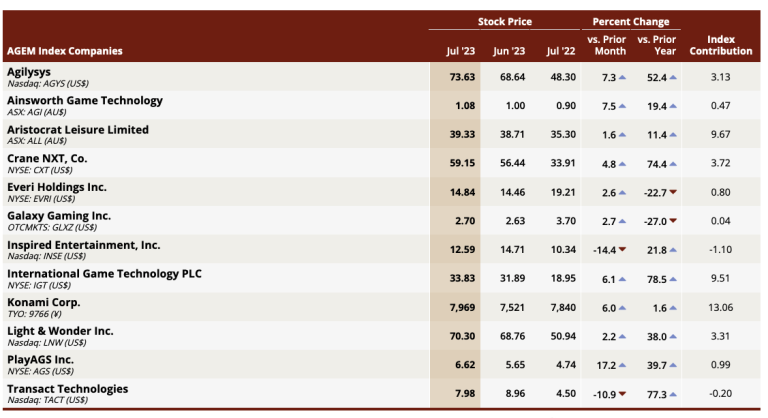Click the Stock Price column group header
Image resolution: width=768 pixels, height=418 pixels.
[504, 22]
